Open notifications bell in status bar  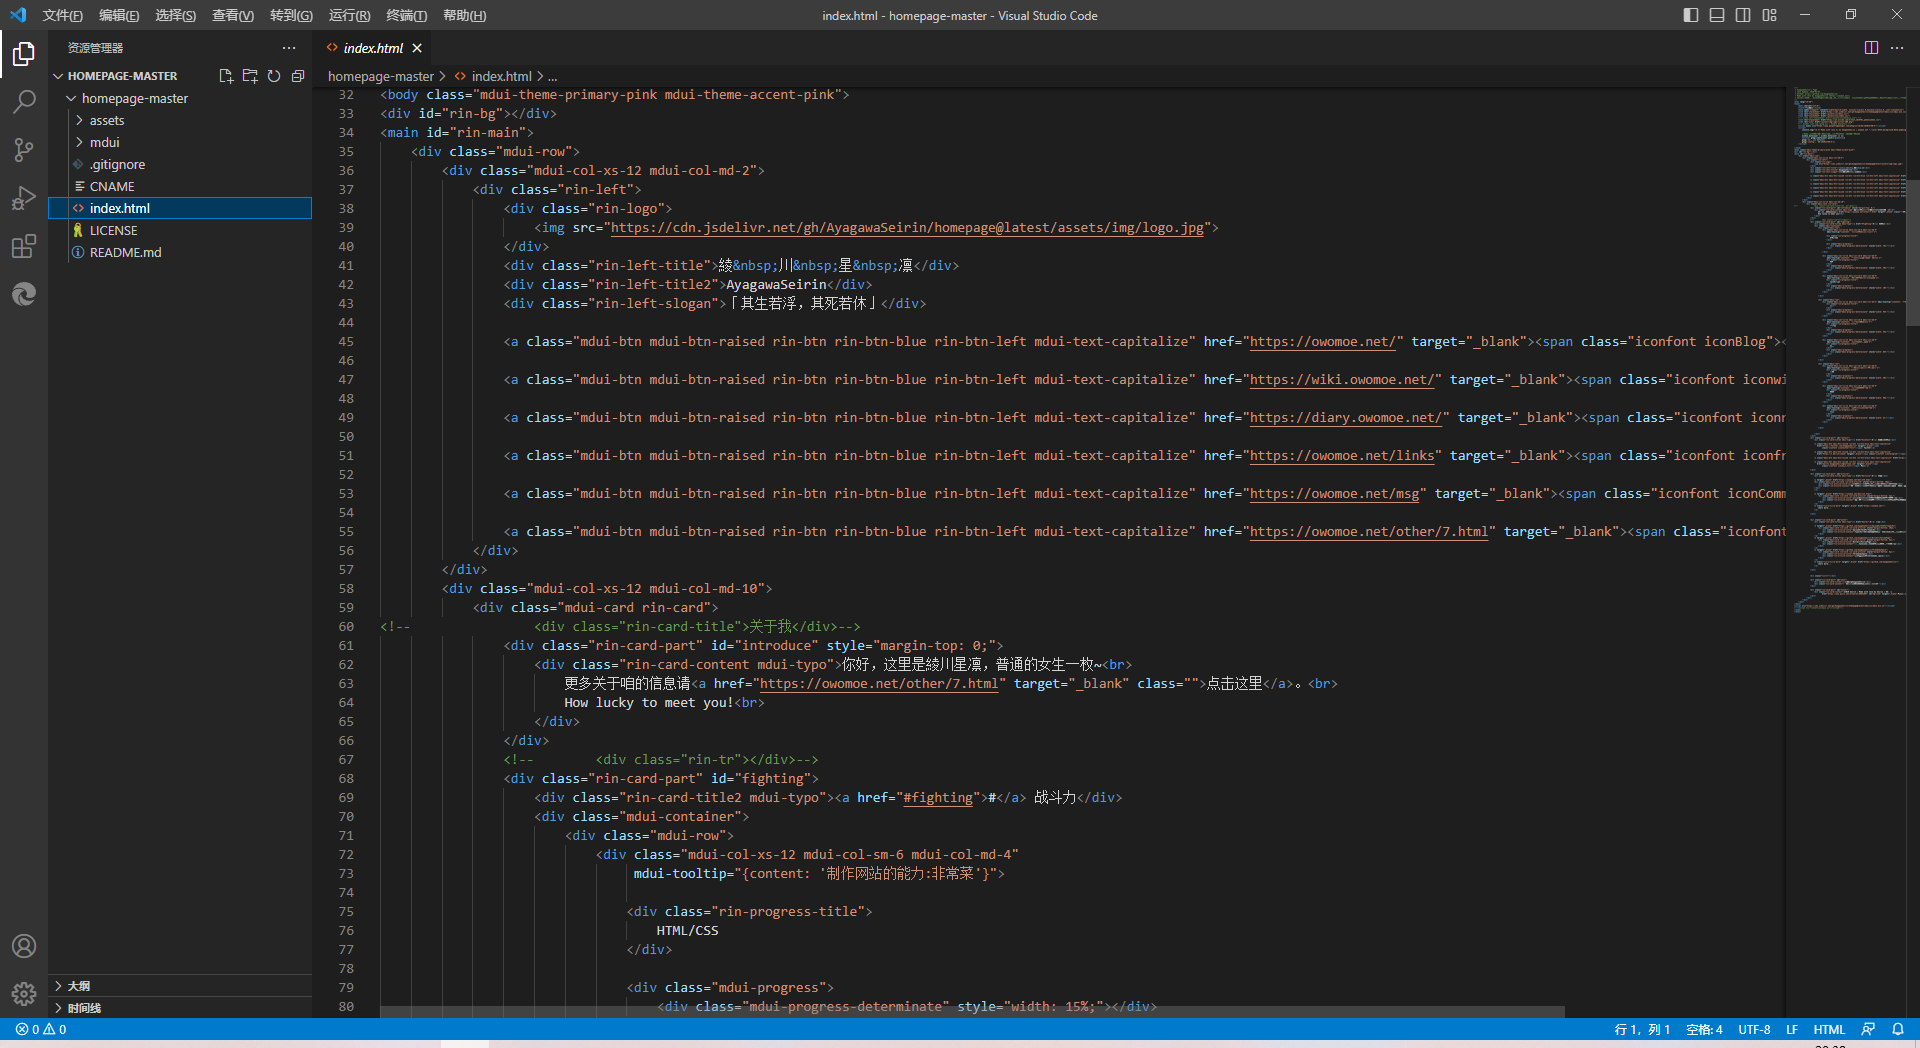pos(1898,1029)
